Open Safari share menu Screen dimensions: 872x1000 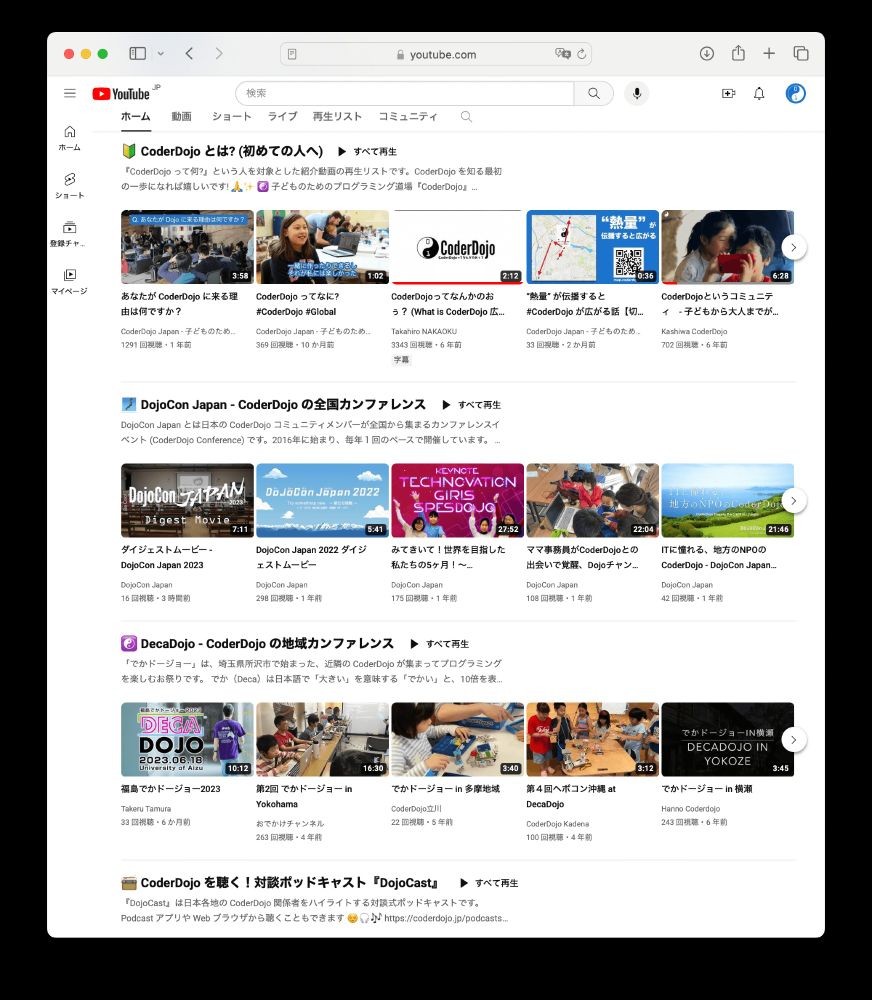pyautogui.click(x=738, y=53)
